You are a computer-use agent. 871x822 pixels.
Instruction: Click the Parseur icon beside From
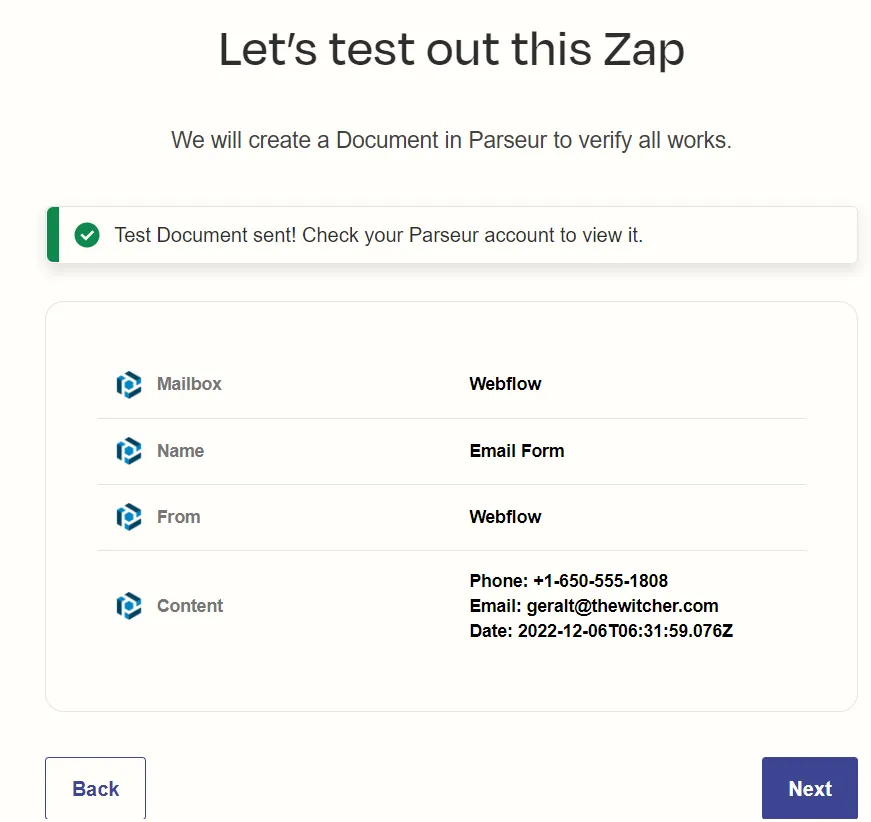128,517
